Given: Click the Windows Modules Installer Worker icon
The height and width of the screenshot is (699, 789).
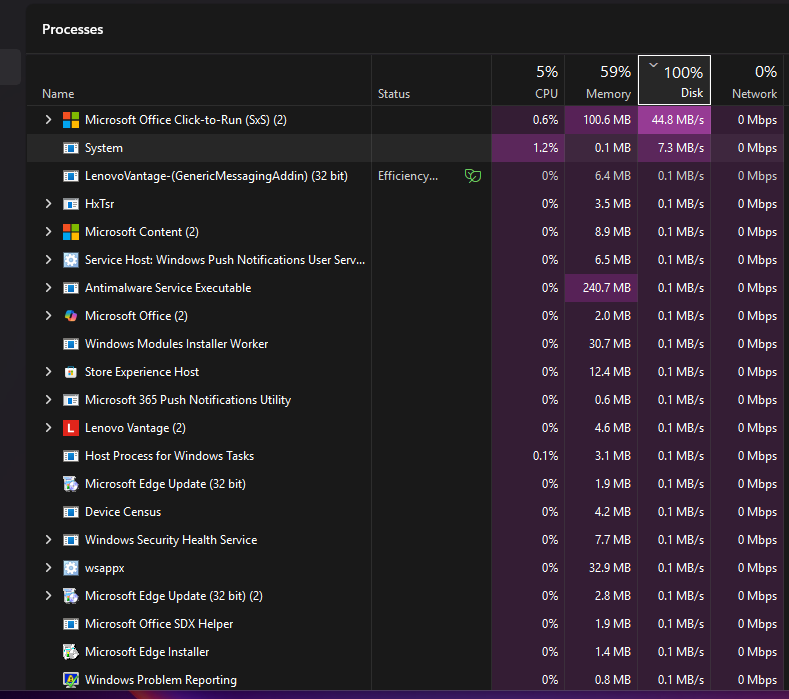Looking at the screenshot, I should (71, 344).
